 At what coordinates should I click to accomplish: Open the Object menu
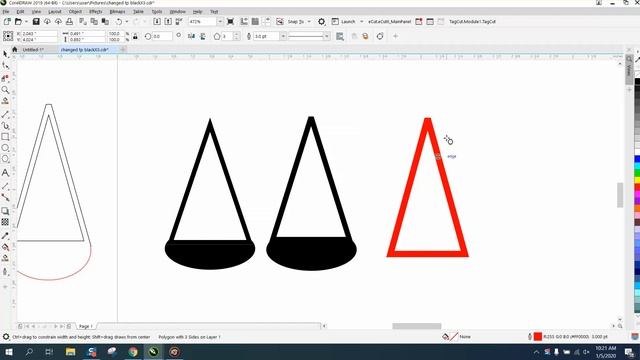pyautogui.click(x=75, y=12)
